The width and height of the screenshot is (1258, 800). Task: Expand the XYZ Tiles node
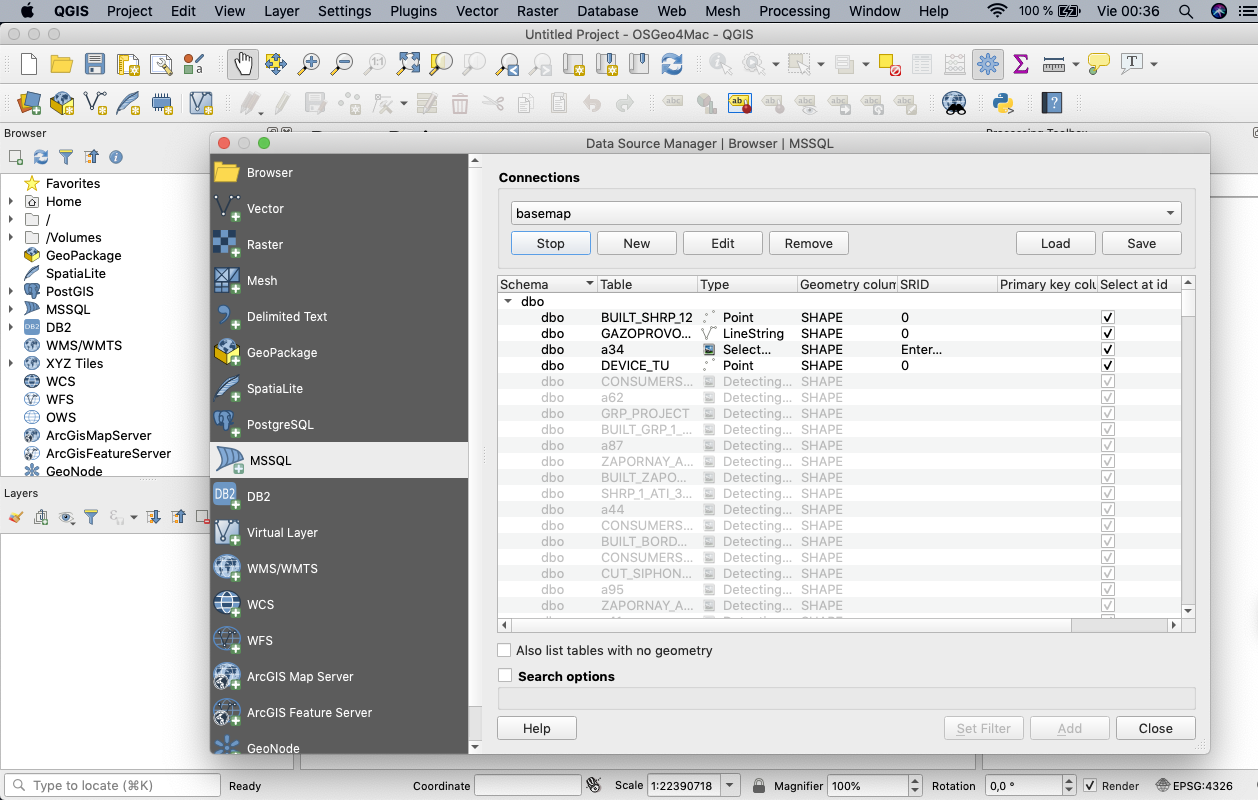pyautogui.click(x=11, y=363)
